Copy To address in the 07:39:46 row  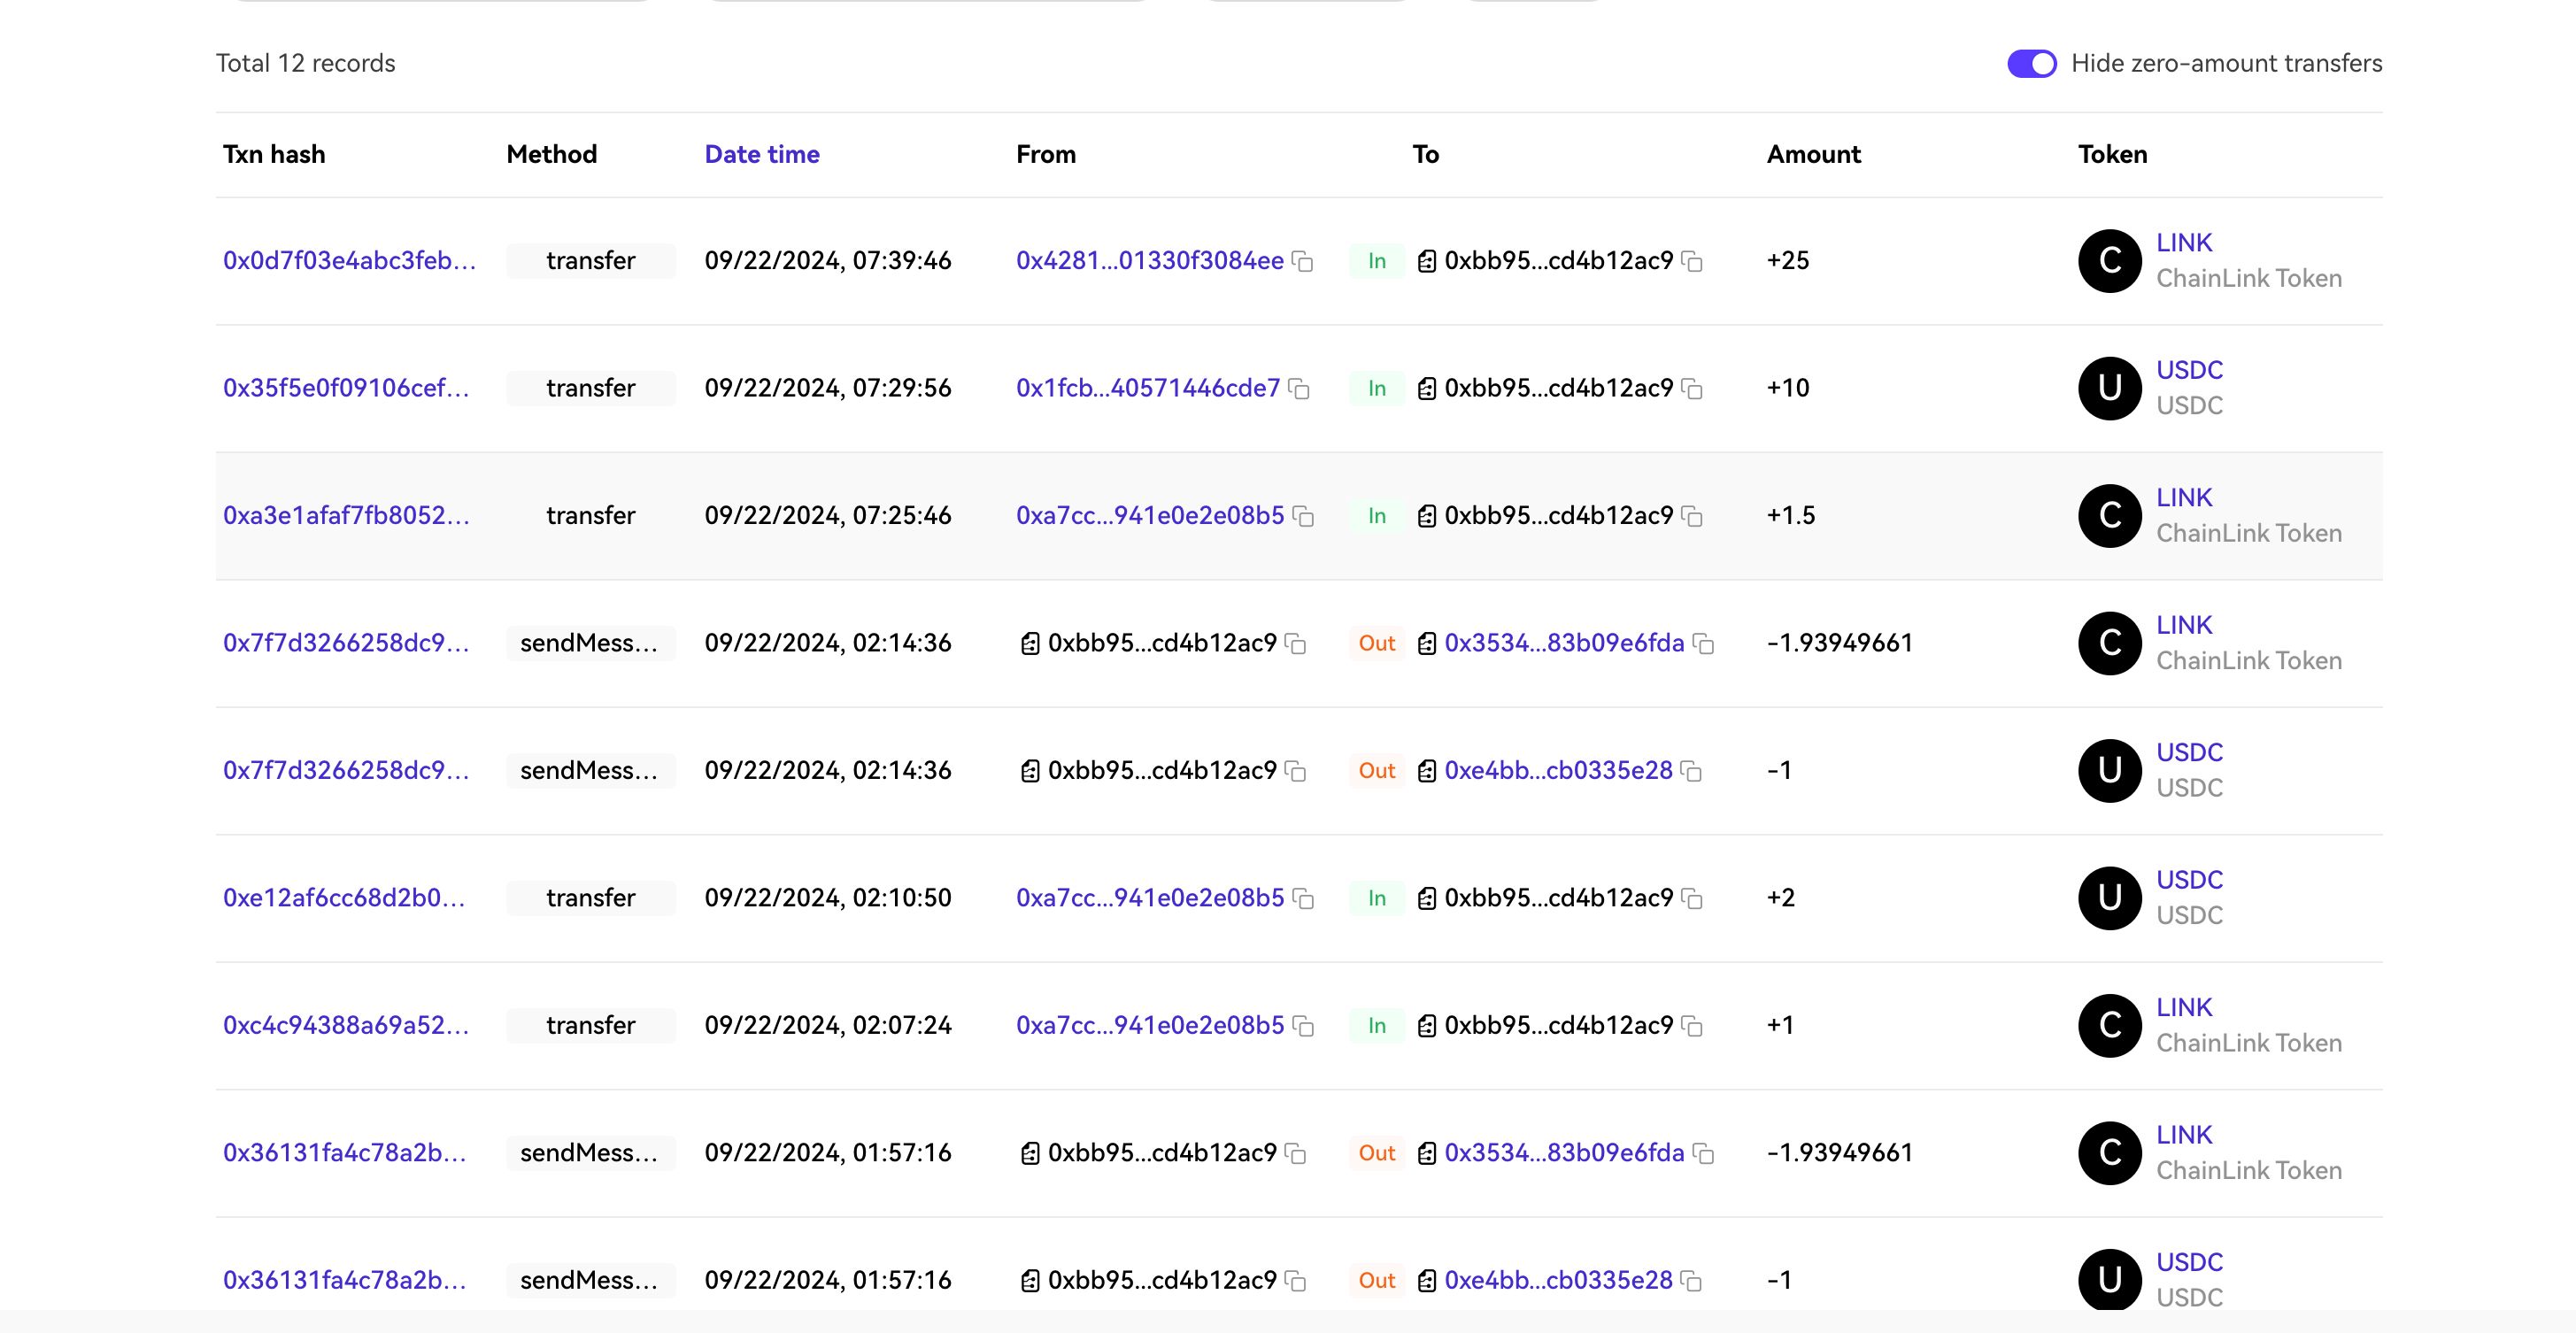1692,261
